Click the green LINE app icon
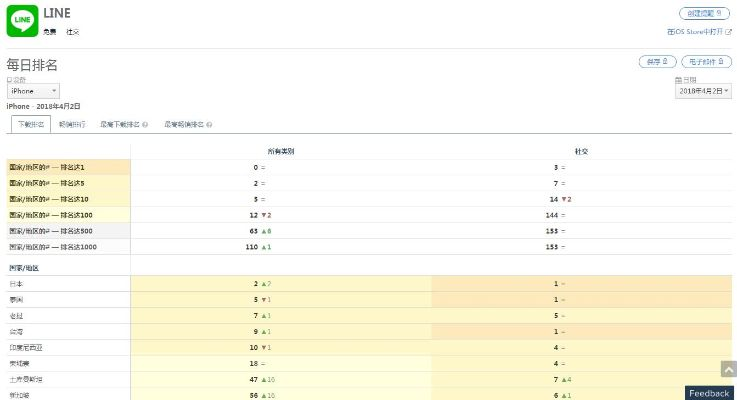Screen dimensions: 737x400 click(22, 20)
